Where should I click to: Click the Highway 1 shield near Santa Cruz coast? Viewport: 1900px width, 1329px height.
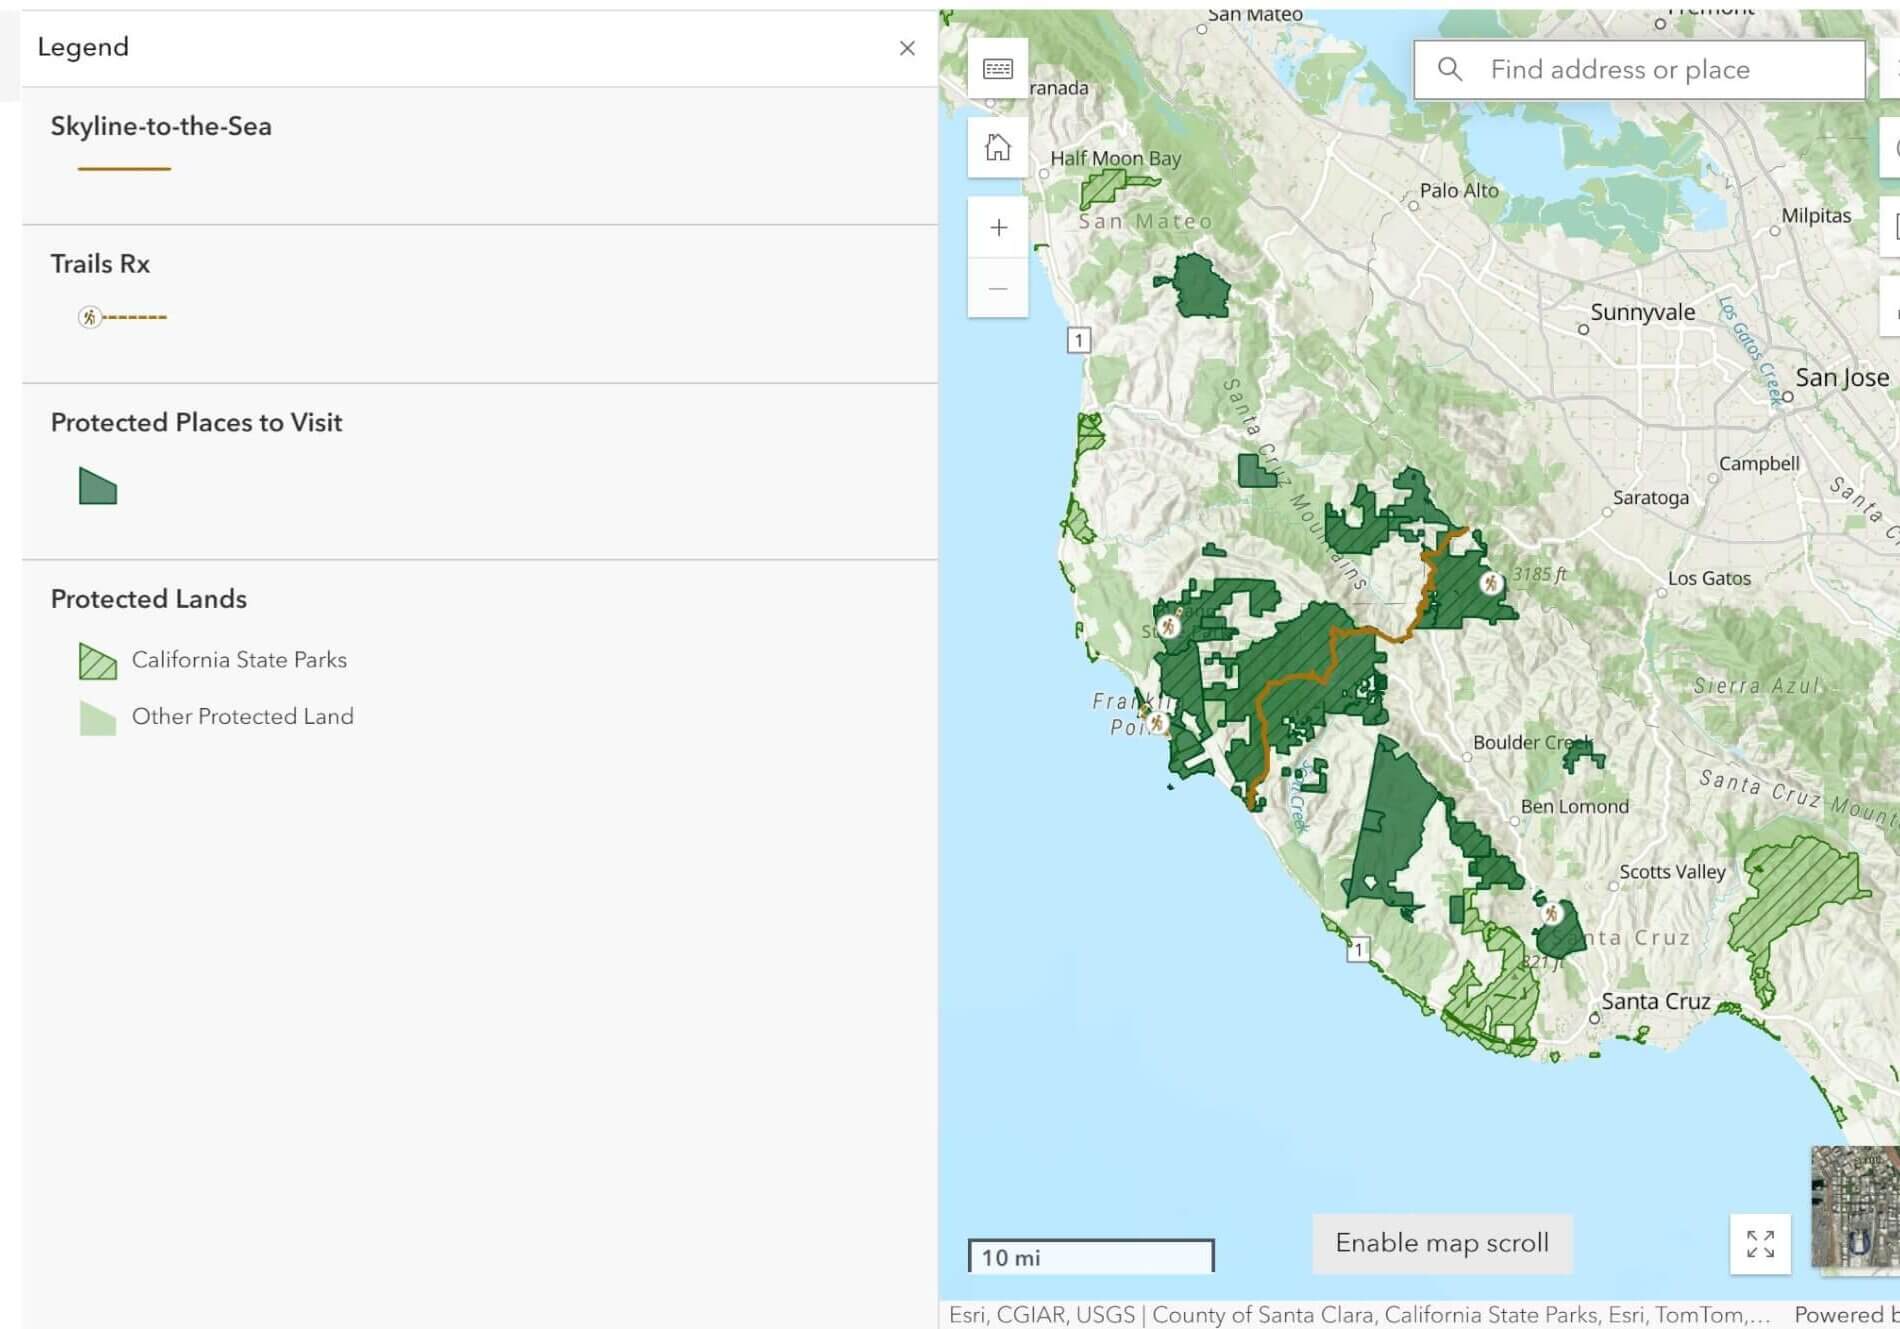(x=1358, y=949)
